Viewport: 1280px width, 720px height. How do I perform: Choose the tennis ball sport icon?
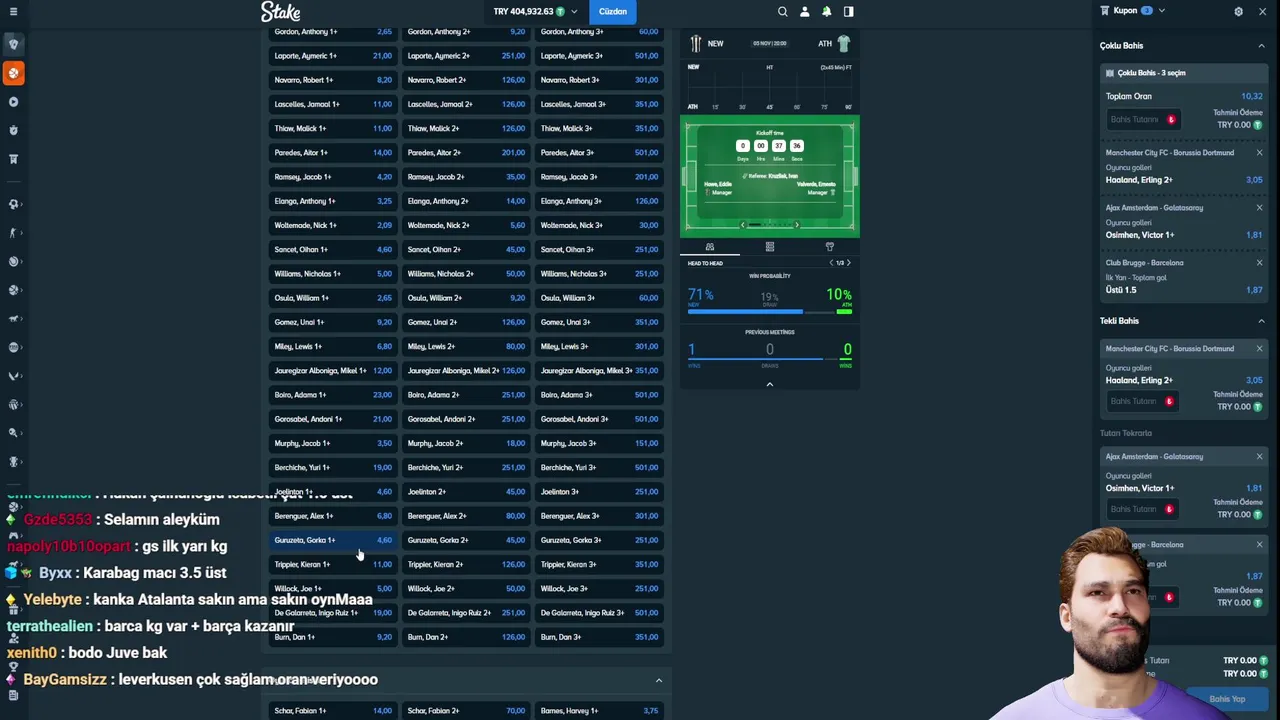tap(13, 261)
